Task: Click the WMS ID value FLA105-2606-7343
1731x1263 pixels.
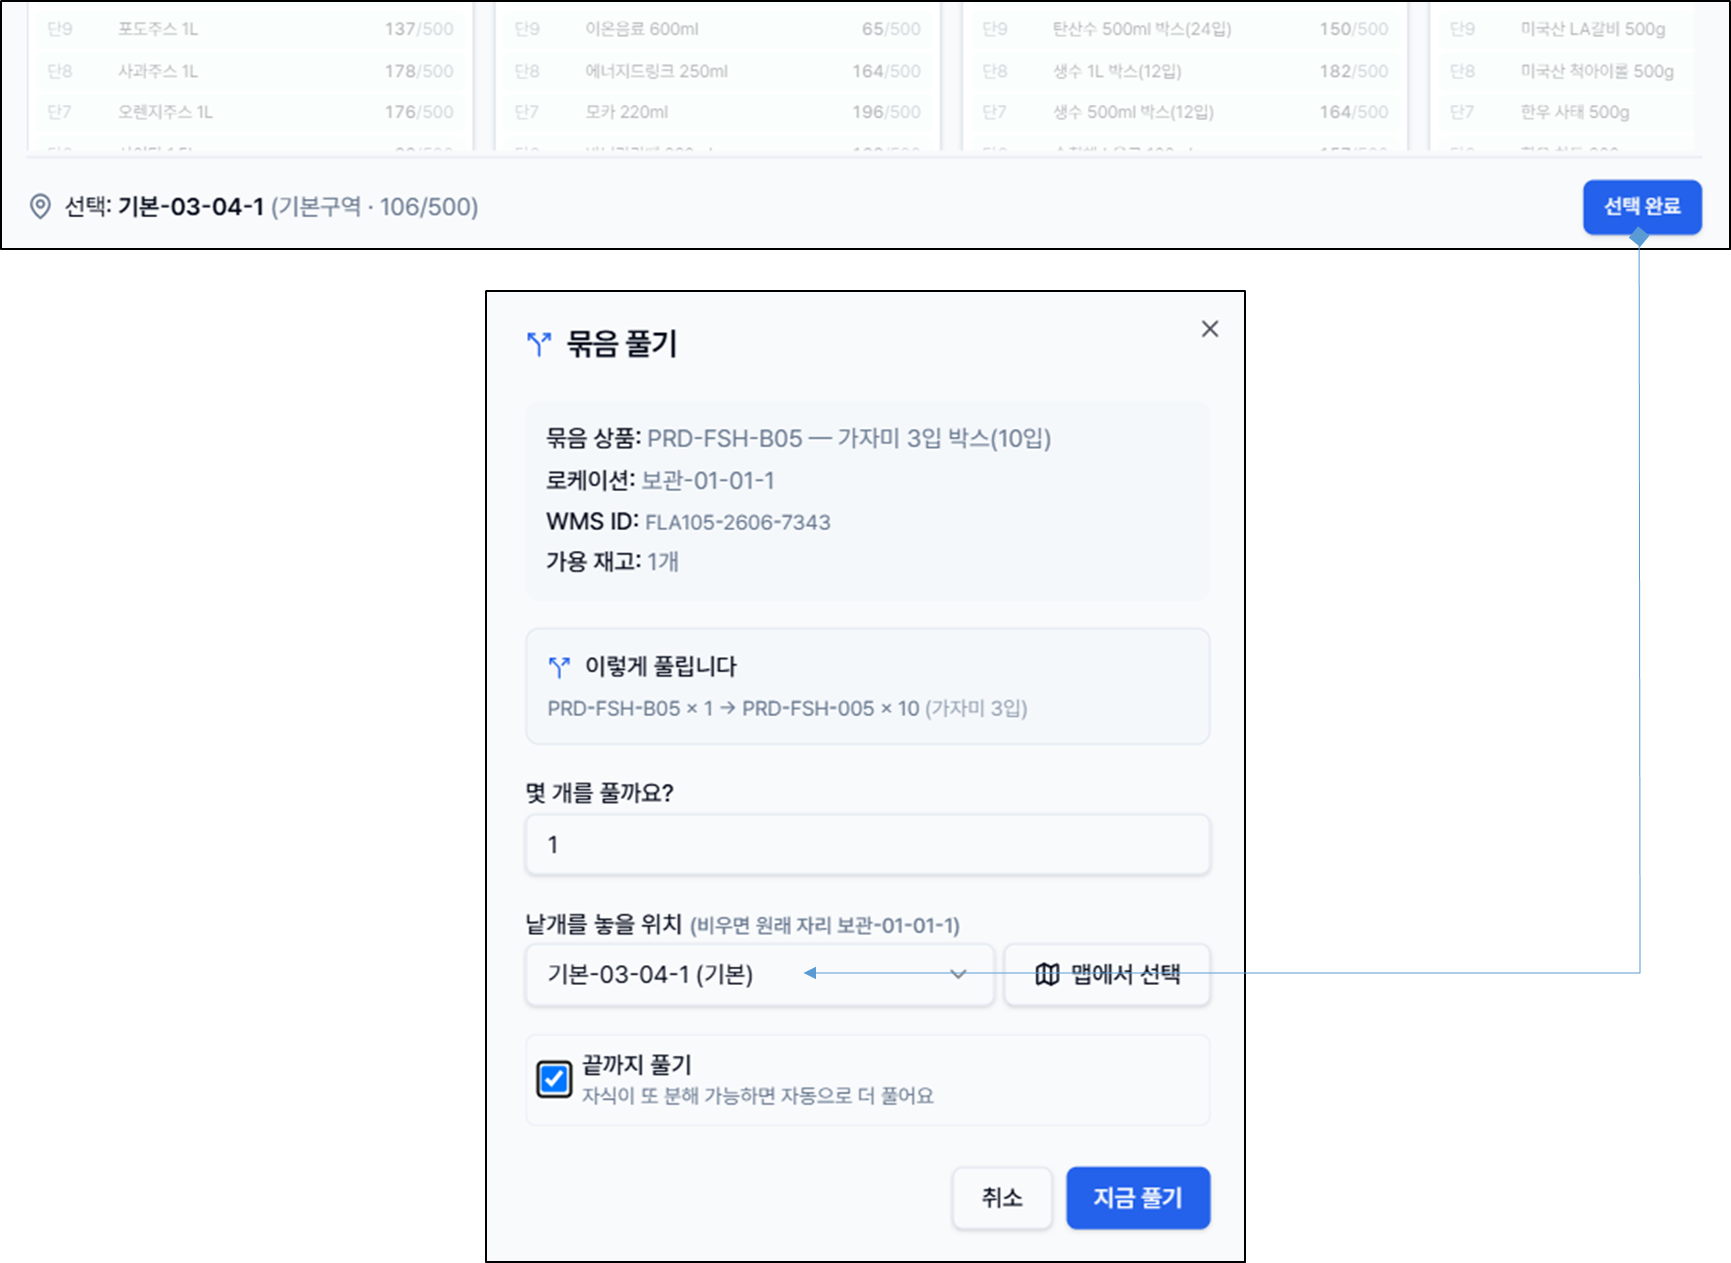Action: click(x=738, y=522)
